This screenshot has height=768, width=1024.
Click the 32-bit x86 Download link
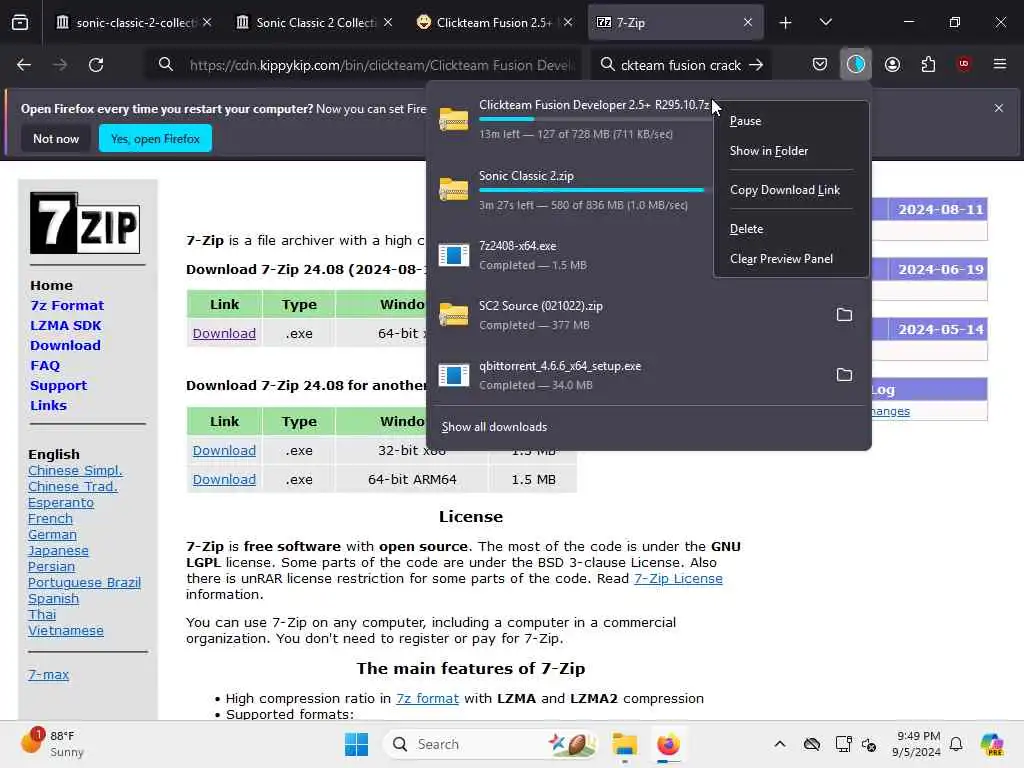click(x=224, y=451)
